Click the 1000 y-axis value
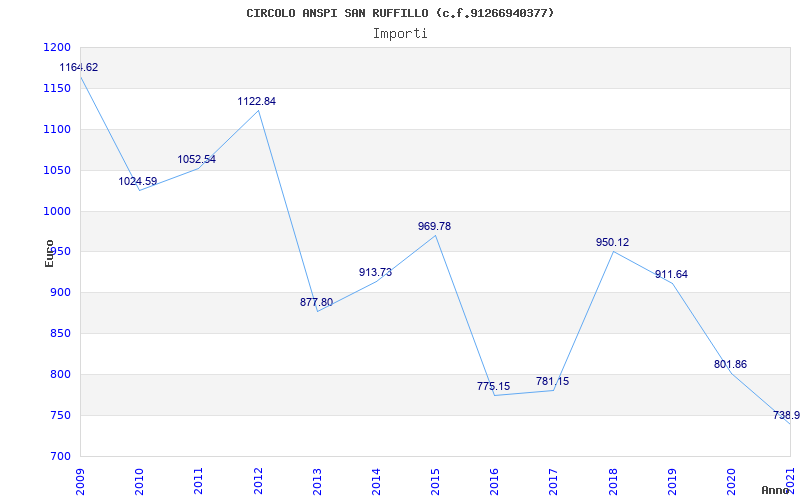 pyautogui.click(x=57, y=211)
